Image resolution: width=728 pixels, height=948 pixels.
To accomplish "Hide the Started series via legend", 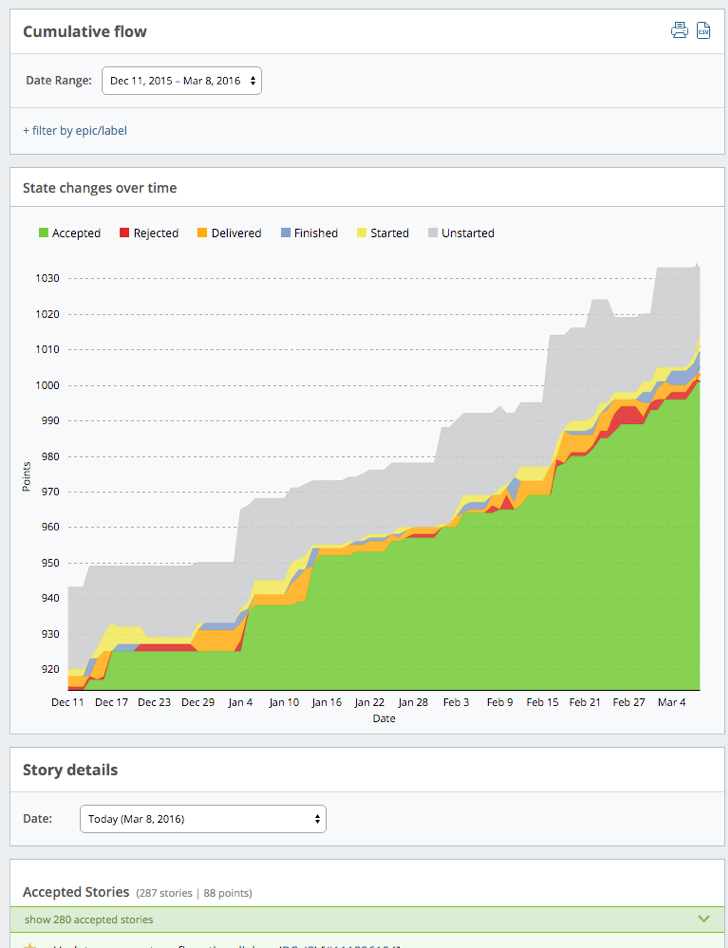I will 380,233.
